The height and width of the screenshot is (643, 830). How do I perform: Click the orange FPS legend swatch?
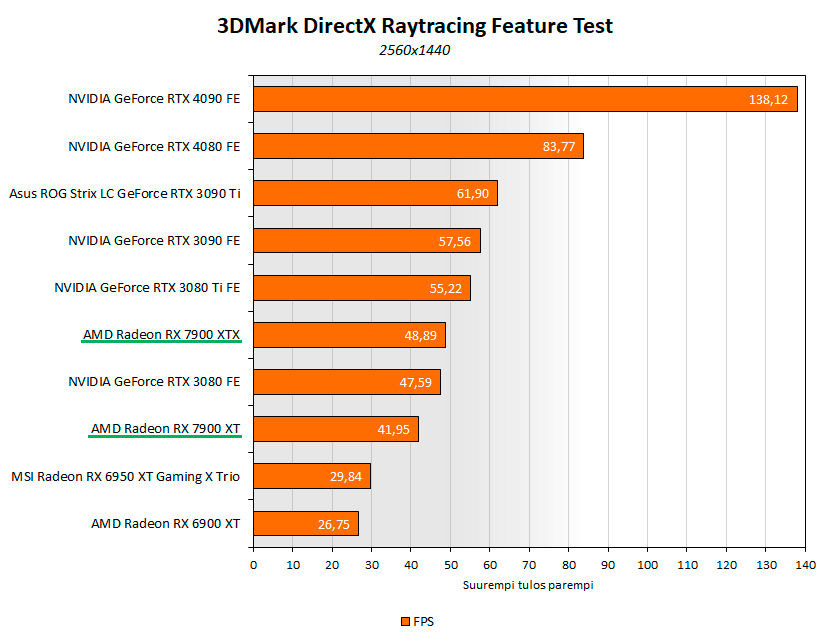click(x=405, y=622)
